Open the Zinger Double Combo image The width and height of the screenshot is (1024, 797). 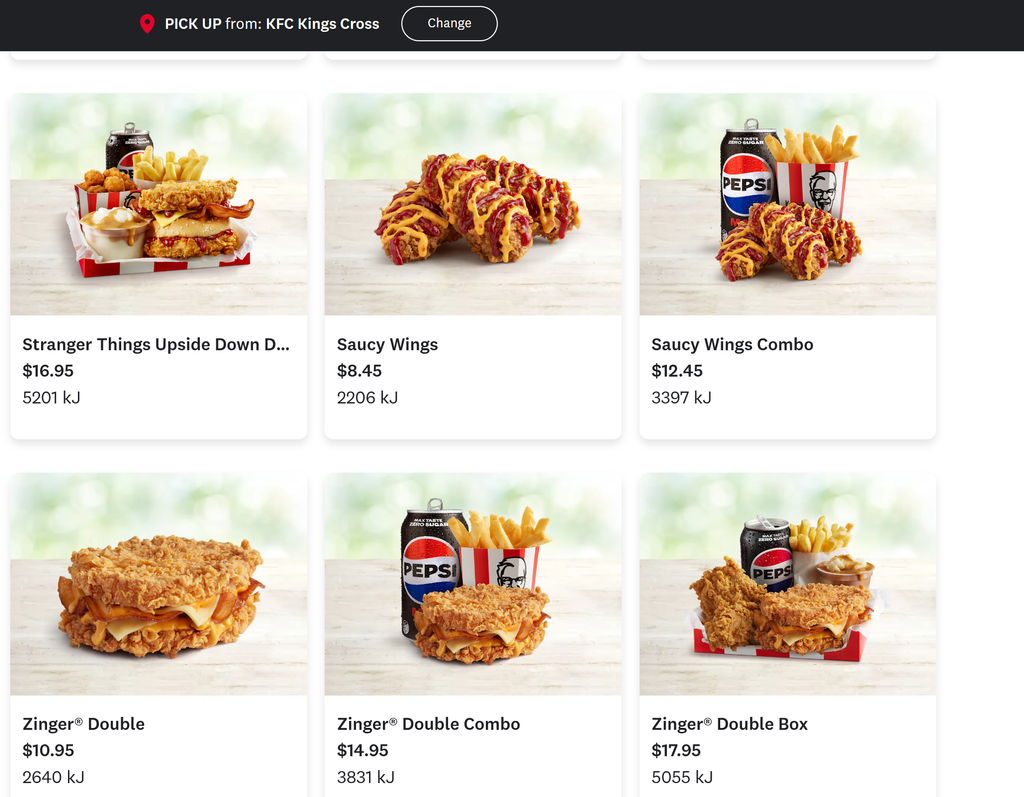click(473, 584)
